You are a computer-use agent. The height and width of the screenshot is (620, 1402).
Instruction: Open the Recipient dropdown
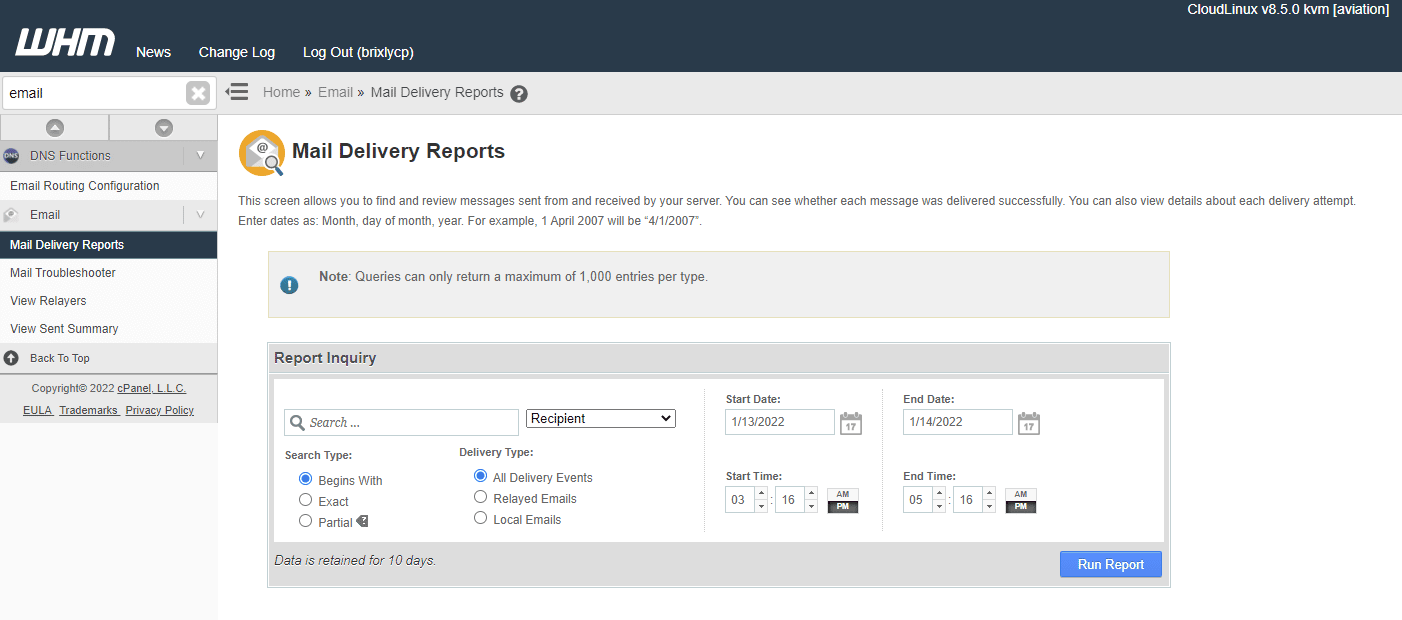coord(601,419)
